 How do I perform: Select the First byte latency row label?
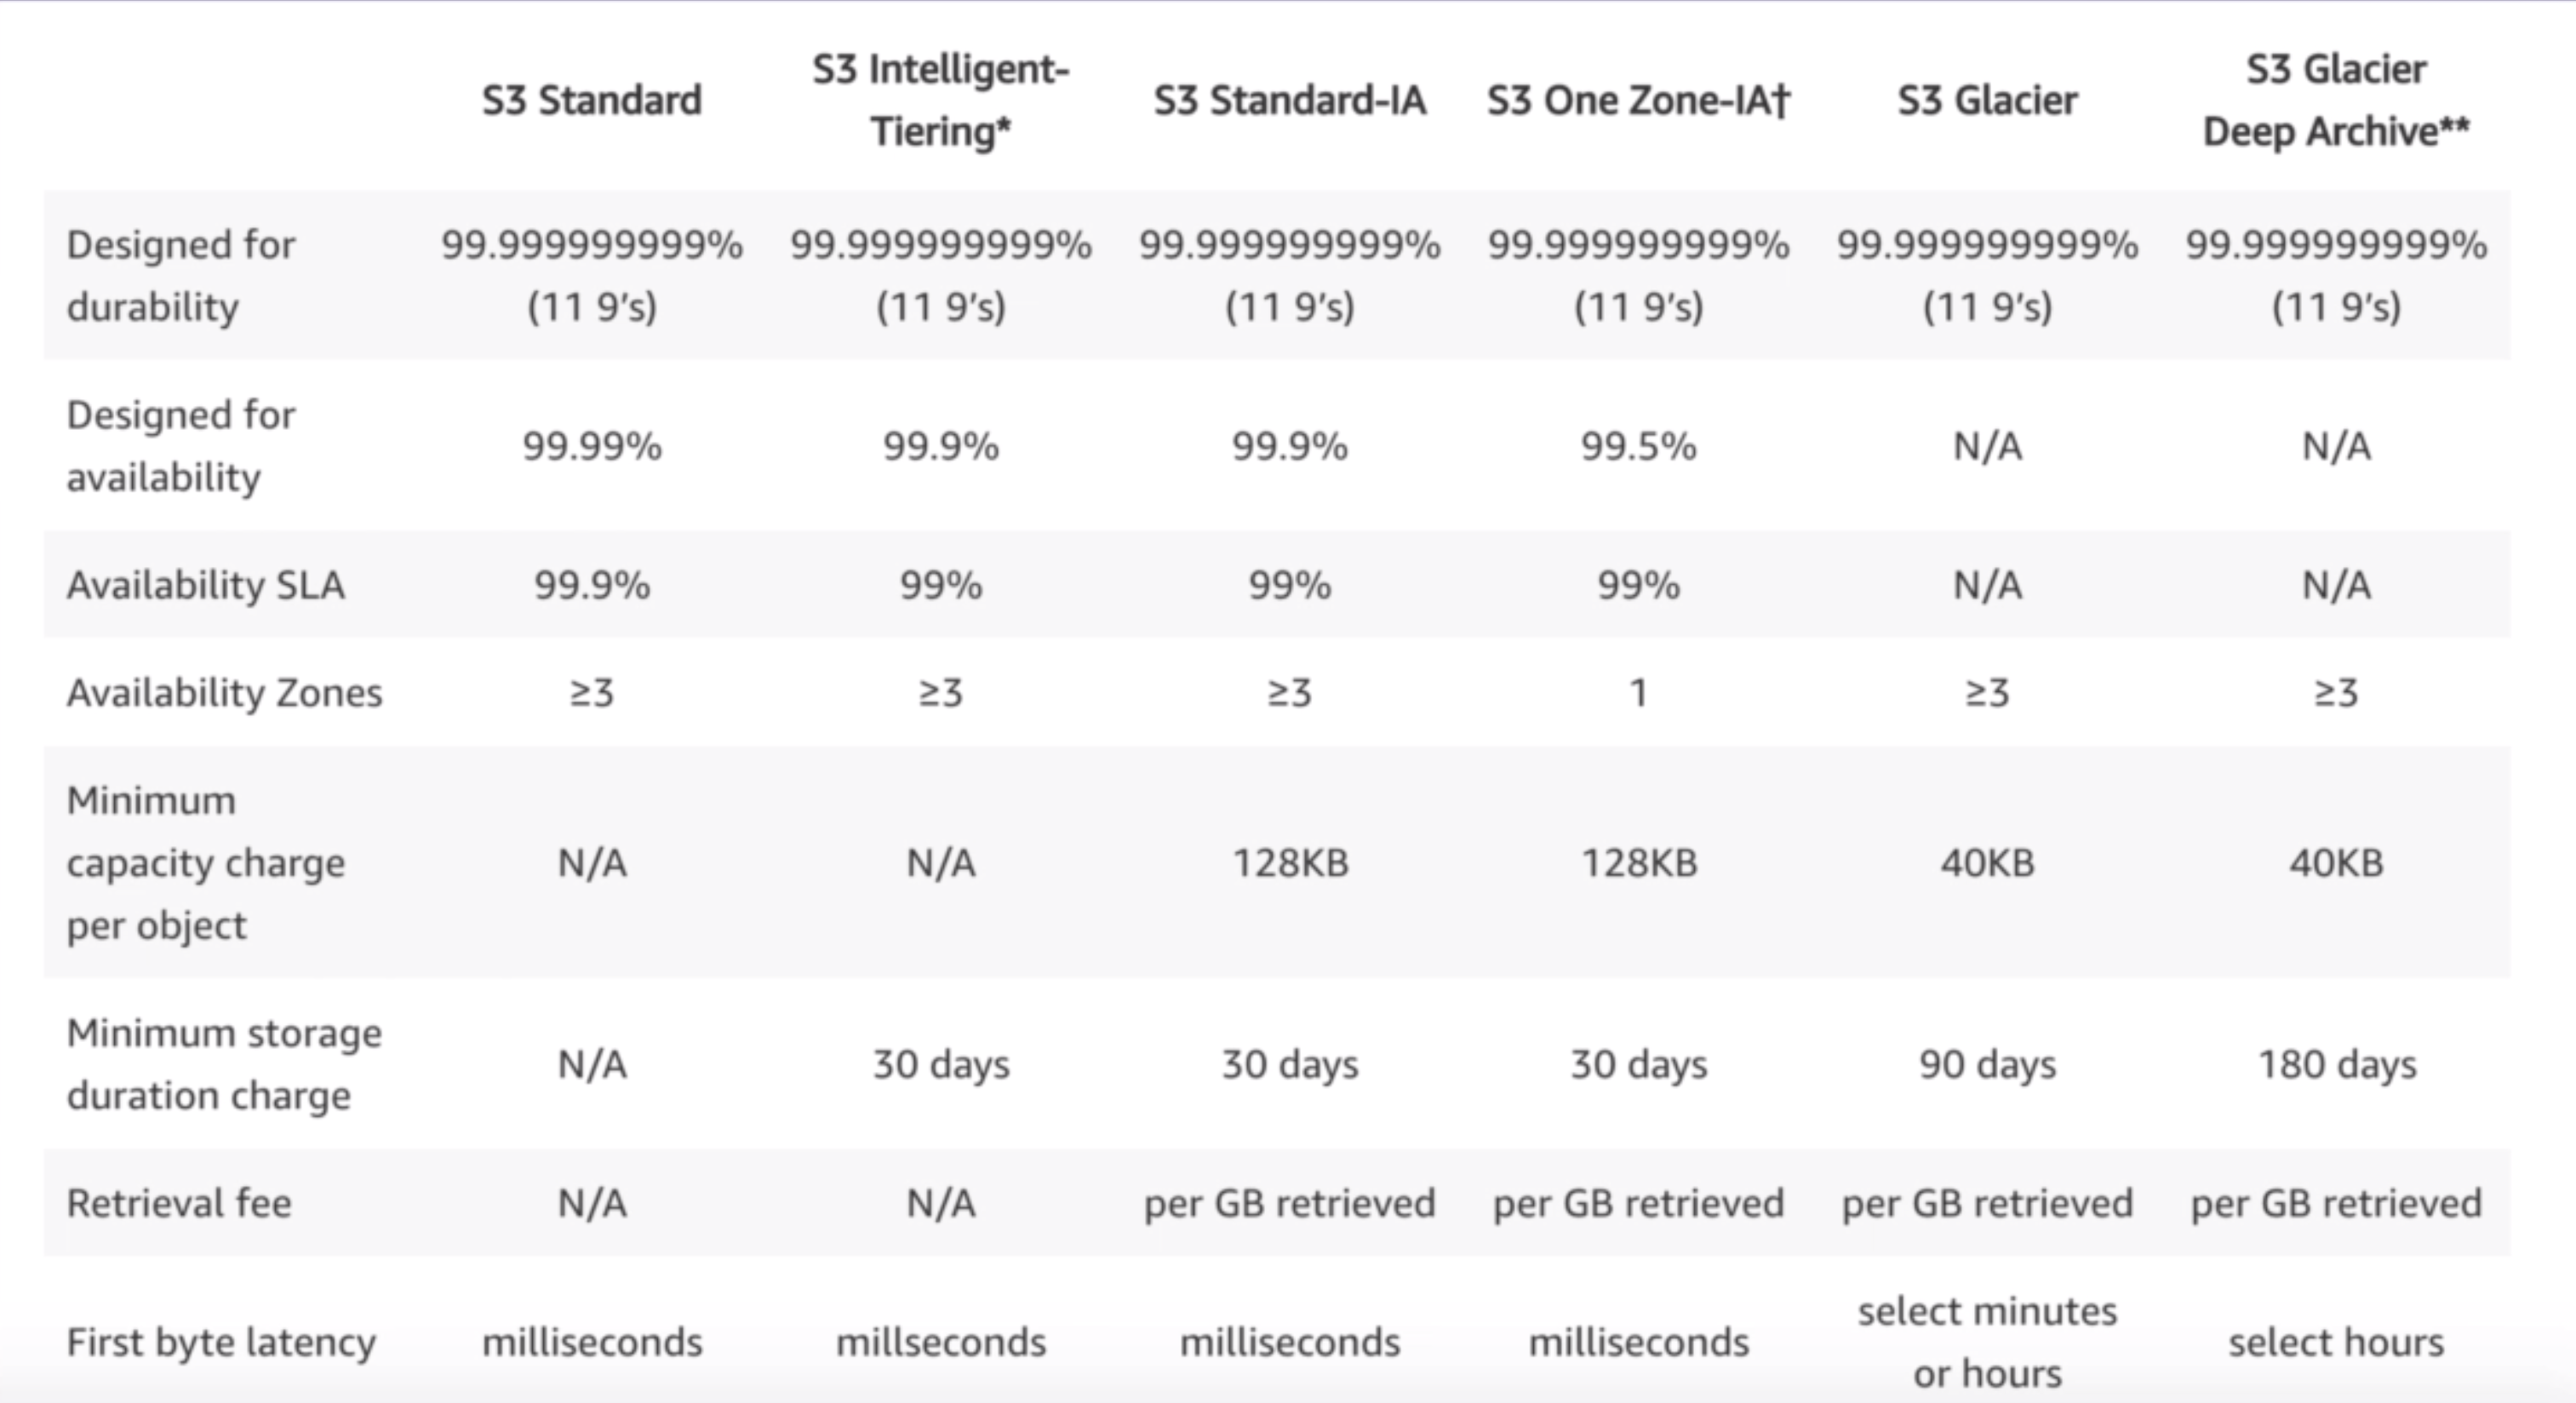[x=221, y=1341]
